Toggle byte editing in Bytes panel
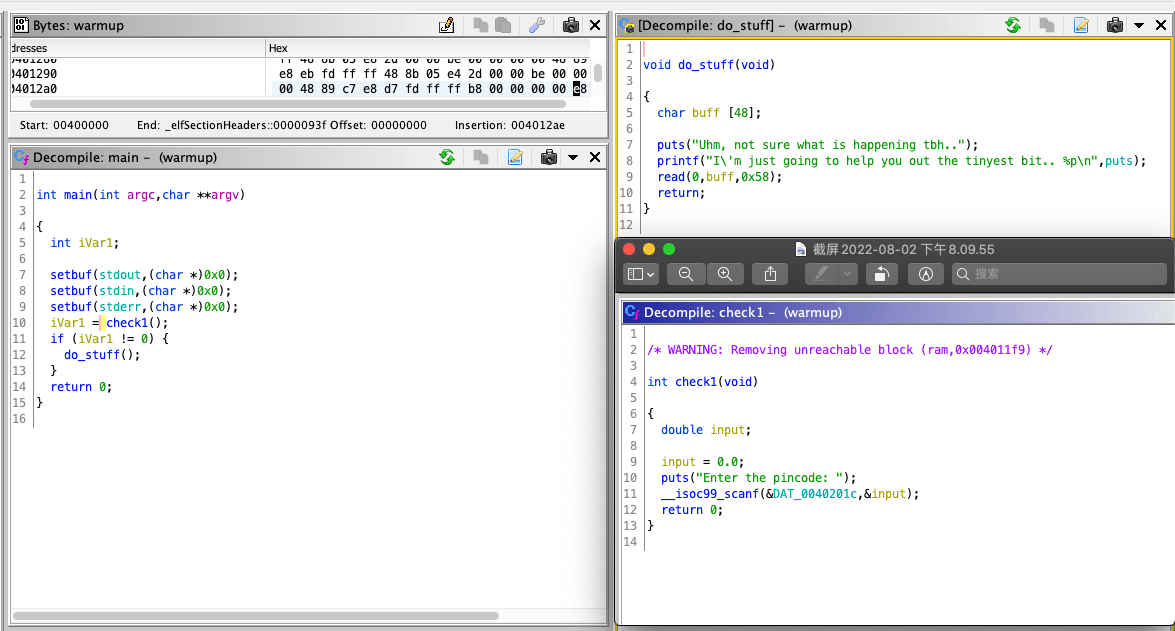1175x631 pixels. pos(447,25)
